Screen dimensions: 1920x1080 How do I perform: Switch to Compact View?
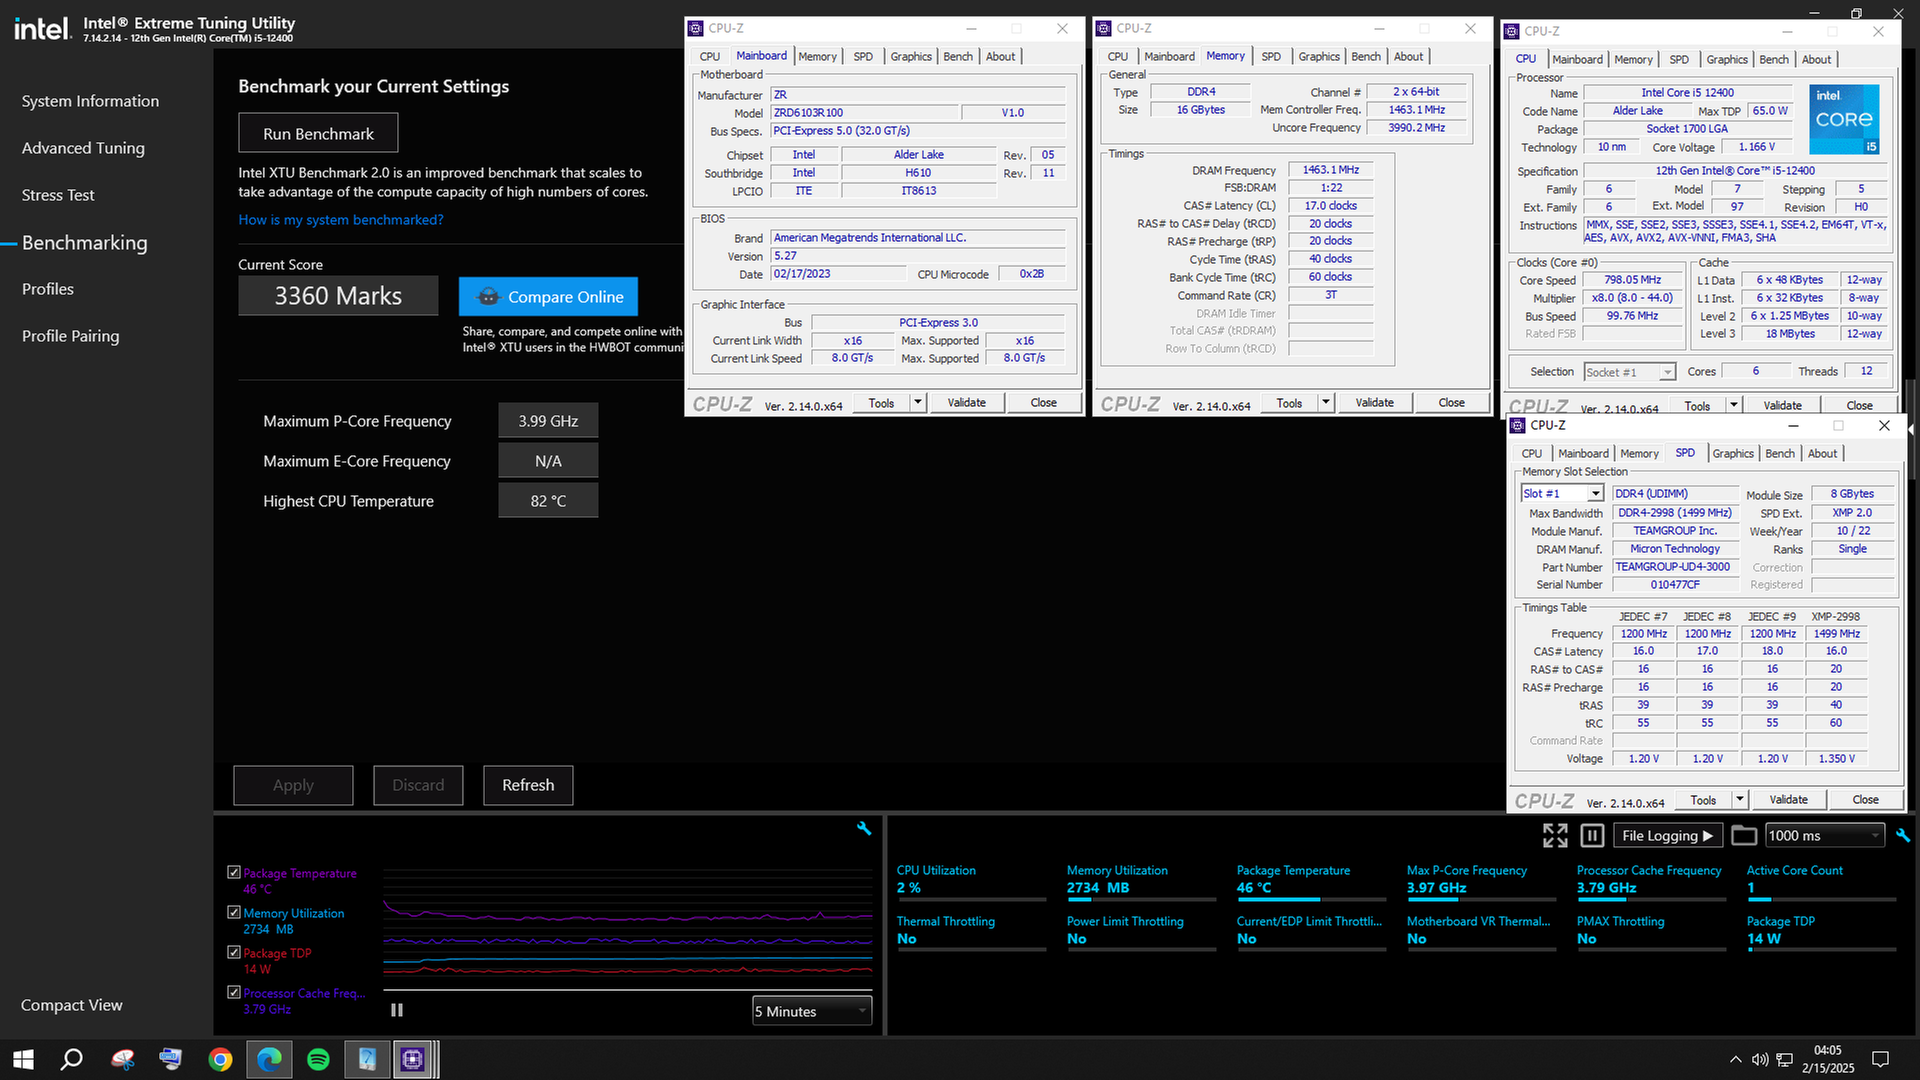coord(72,1005)
